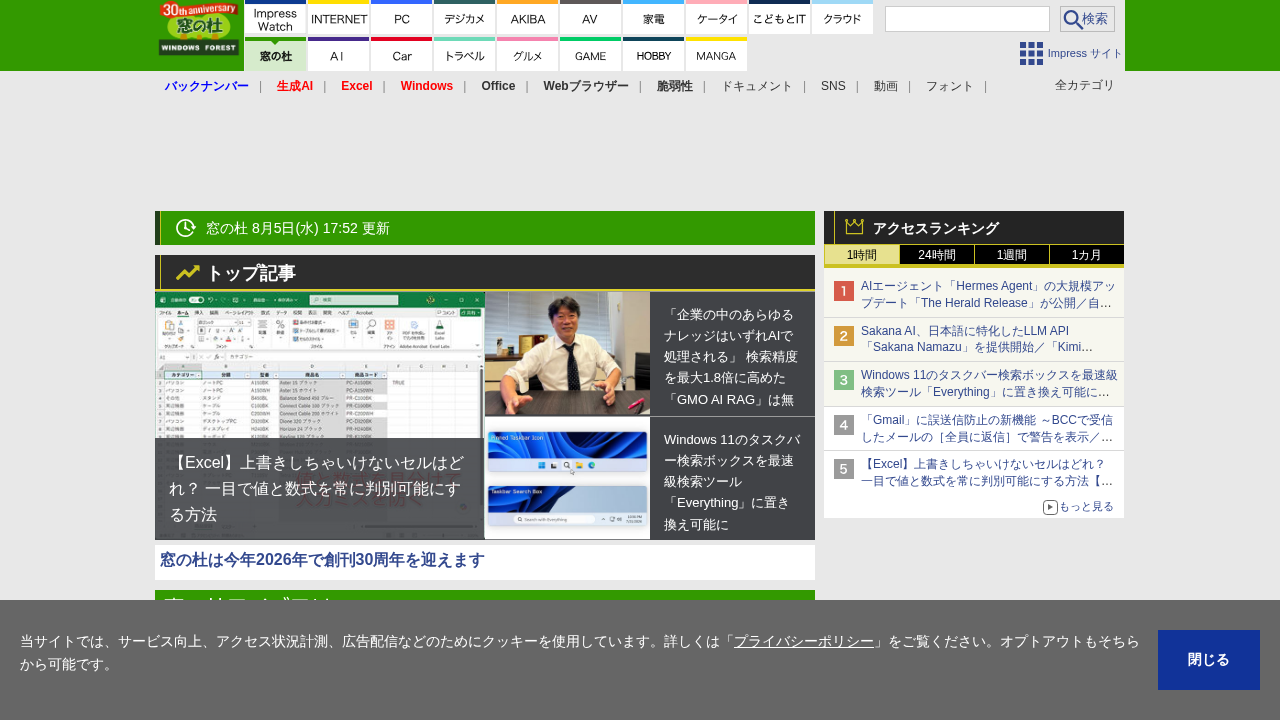Open the INTERNET Watch tab
The image size is (1280, 720).
point(339,18)
